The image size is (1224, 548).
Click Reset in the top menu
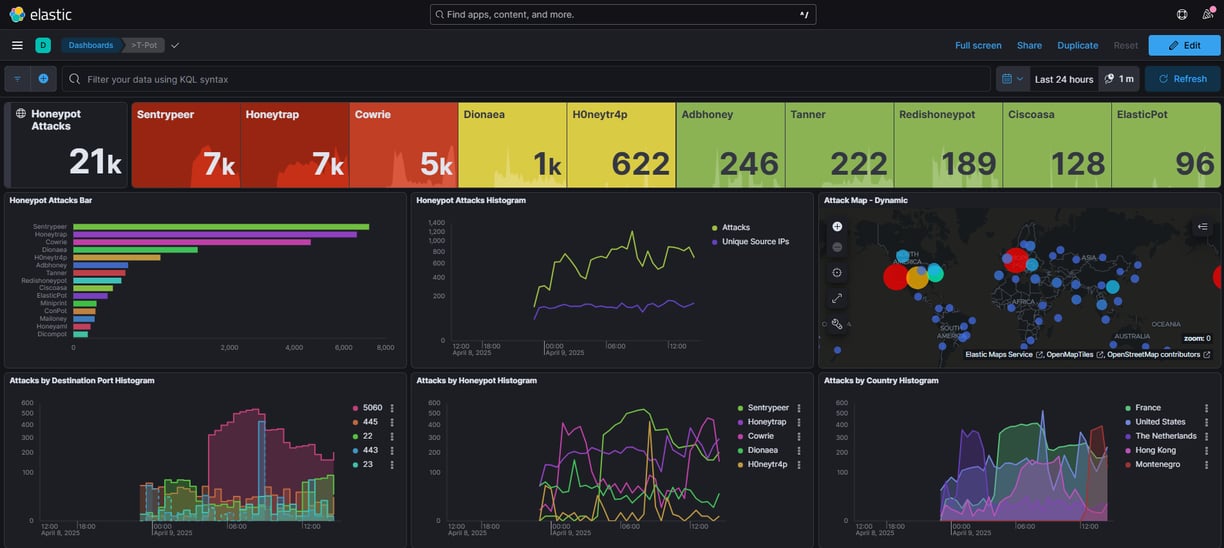[x=1126, y=45]
